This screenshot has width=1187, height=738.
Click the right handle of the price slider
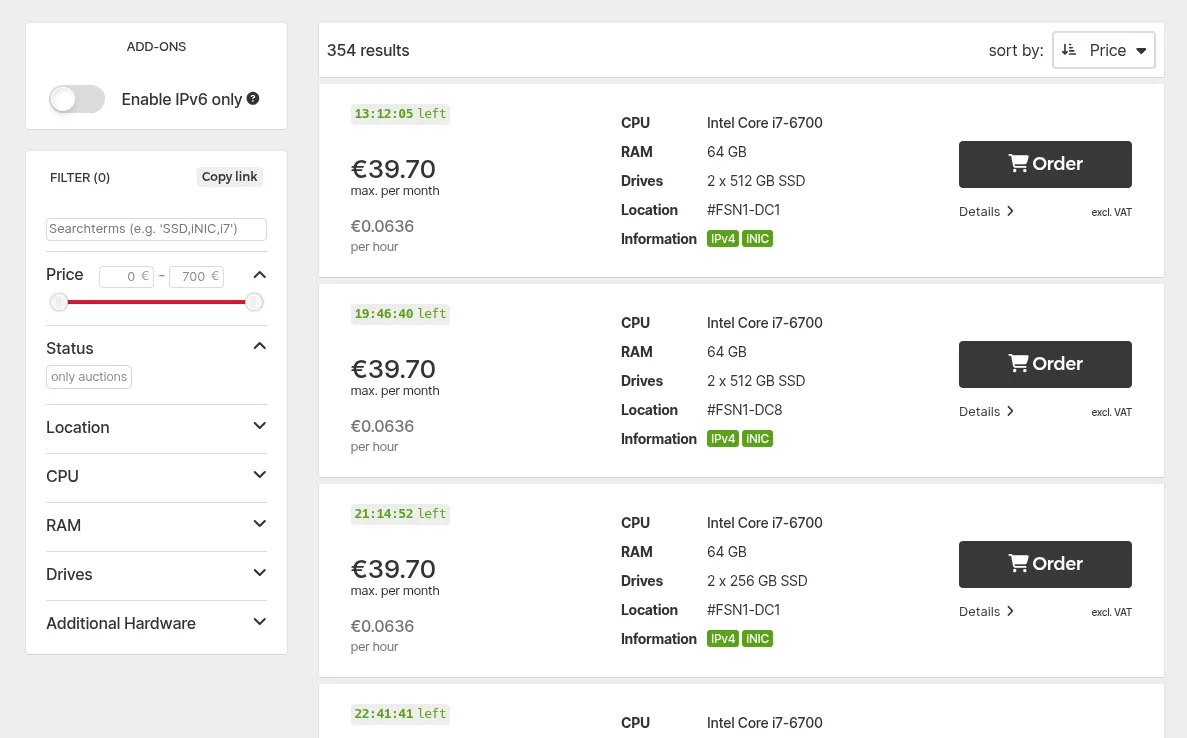click(x=254, y=302)
